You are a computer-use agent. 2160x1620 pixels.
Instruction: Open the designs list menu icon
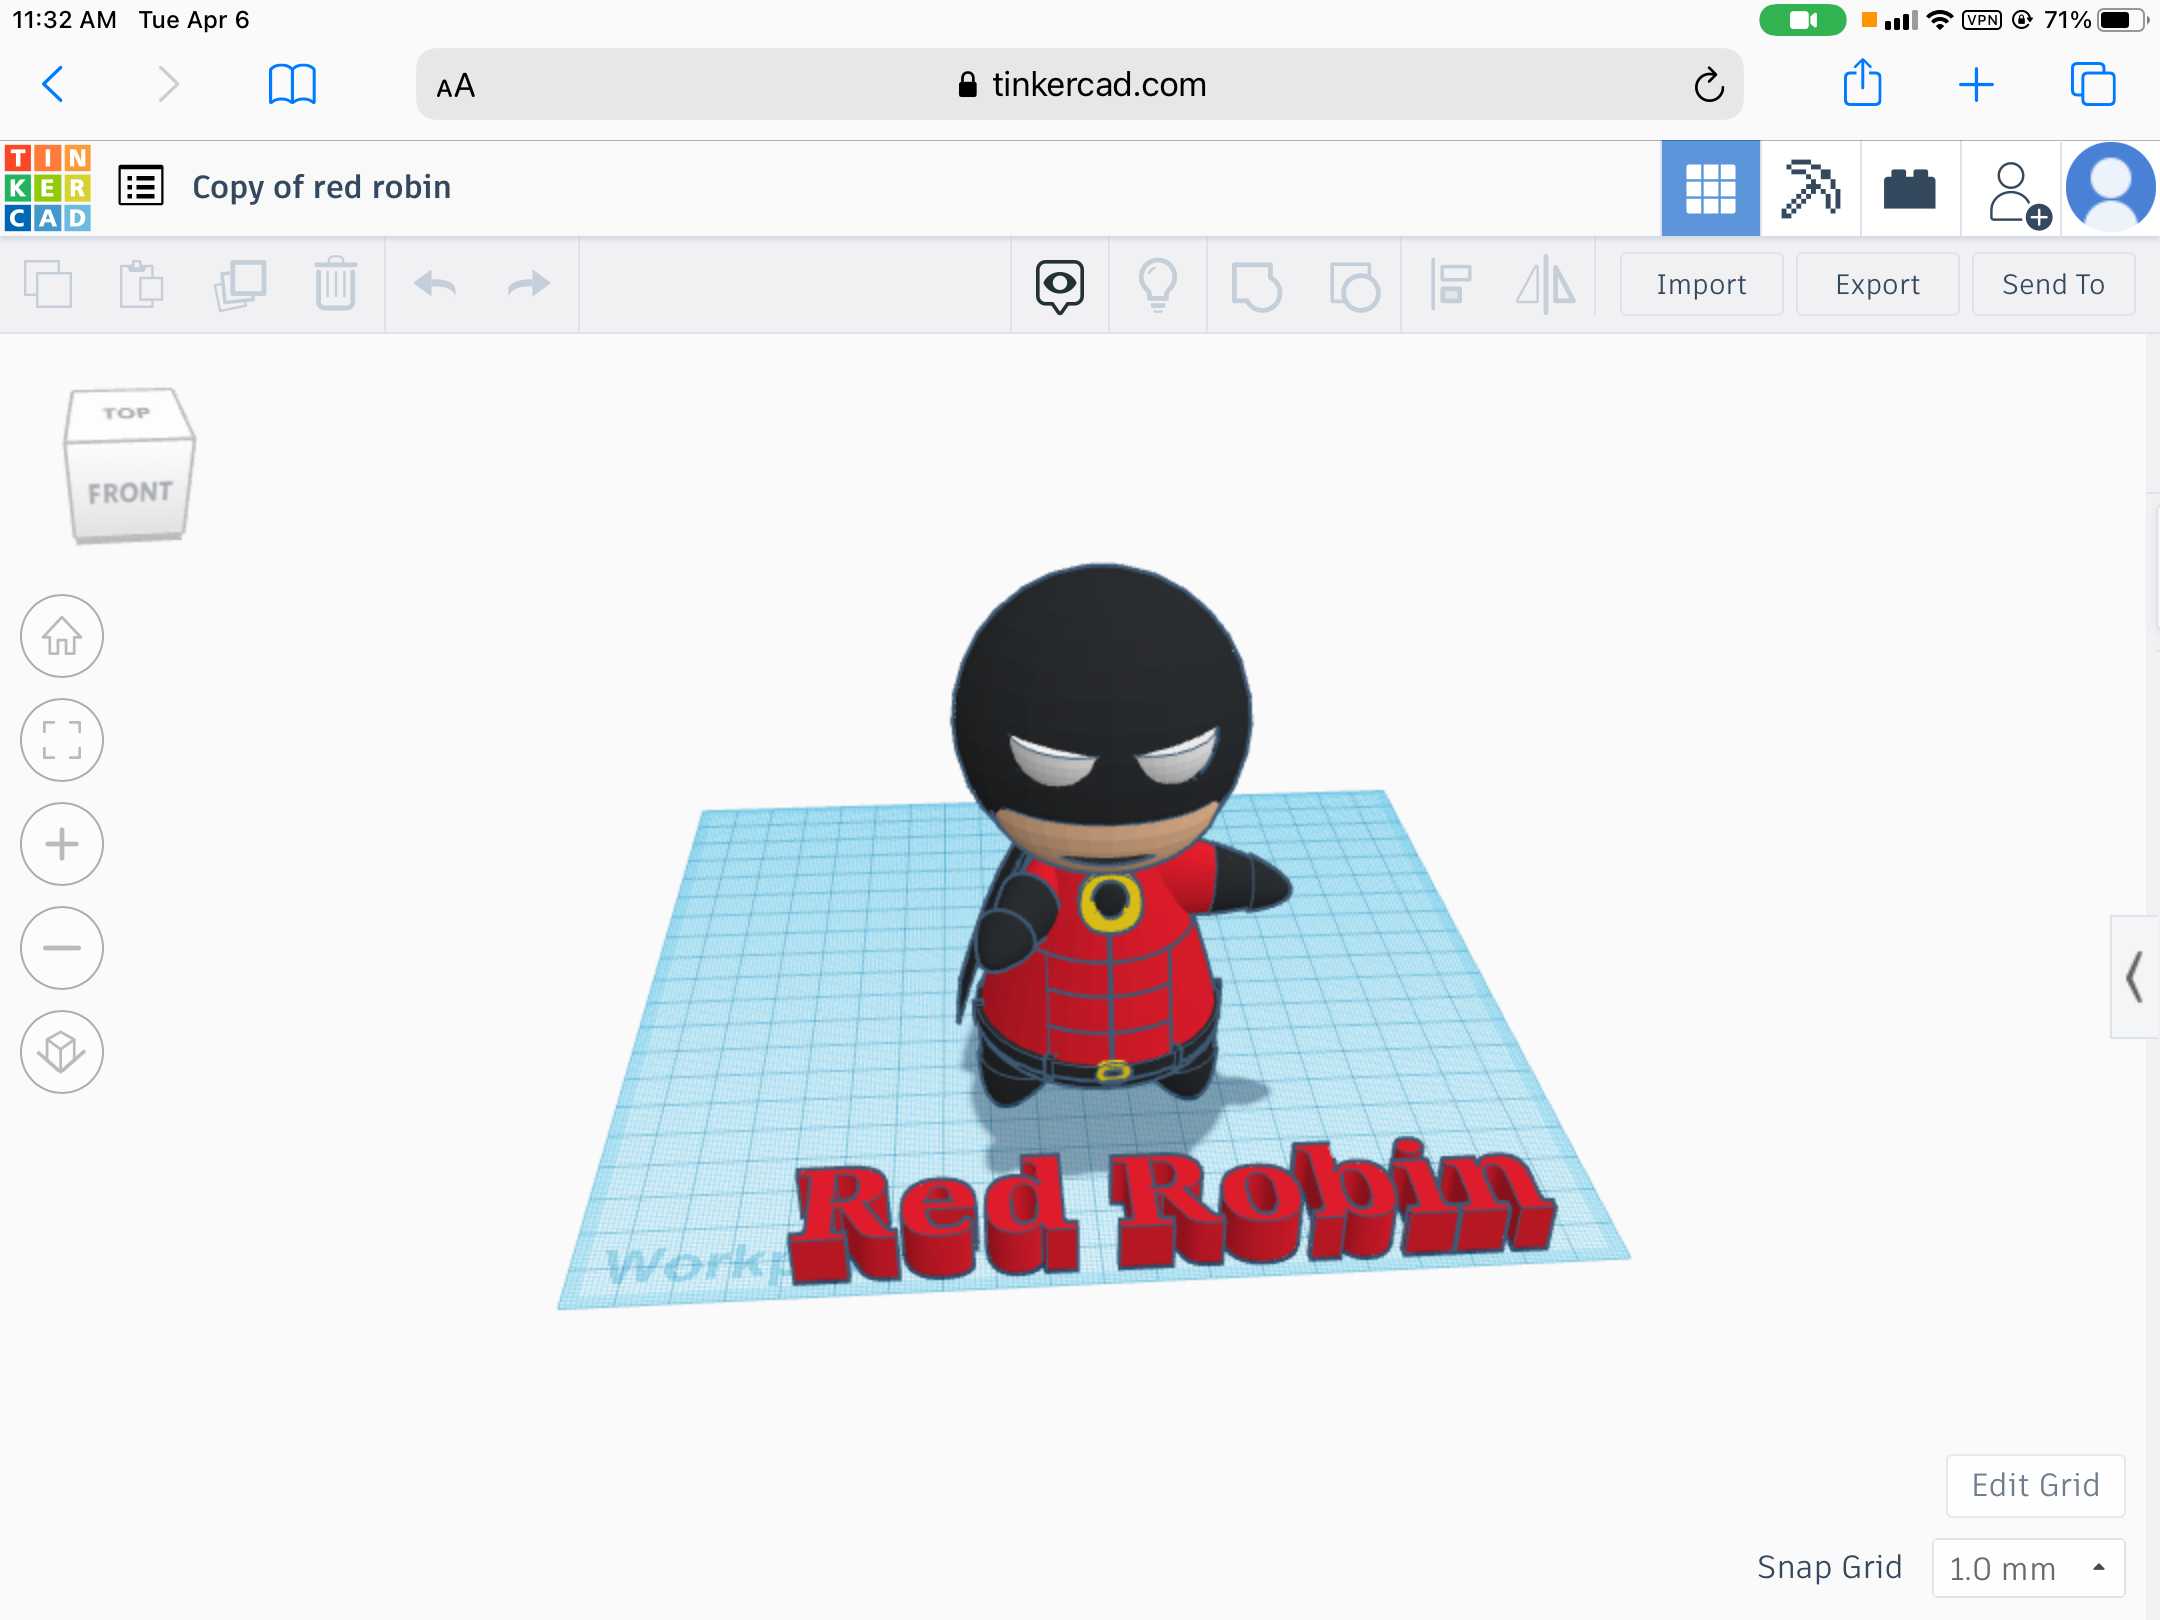tap(141, 186)
